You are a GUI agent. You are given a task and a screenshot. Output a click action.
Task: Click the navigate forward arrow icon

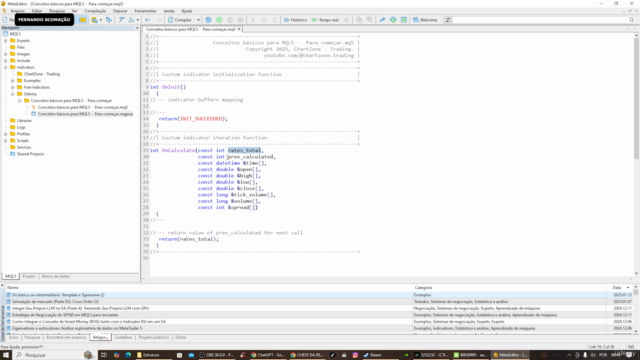pyautogui.click(x=158, y=20)
